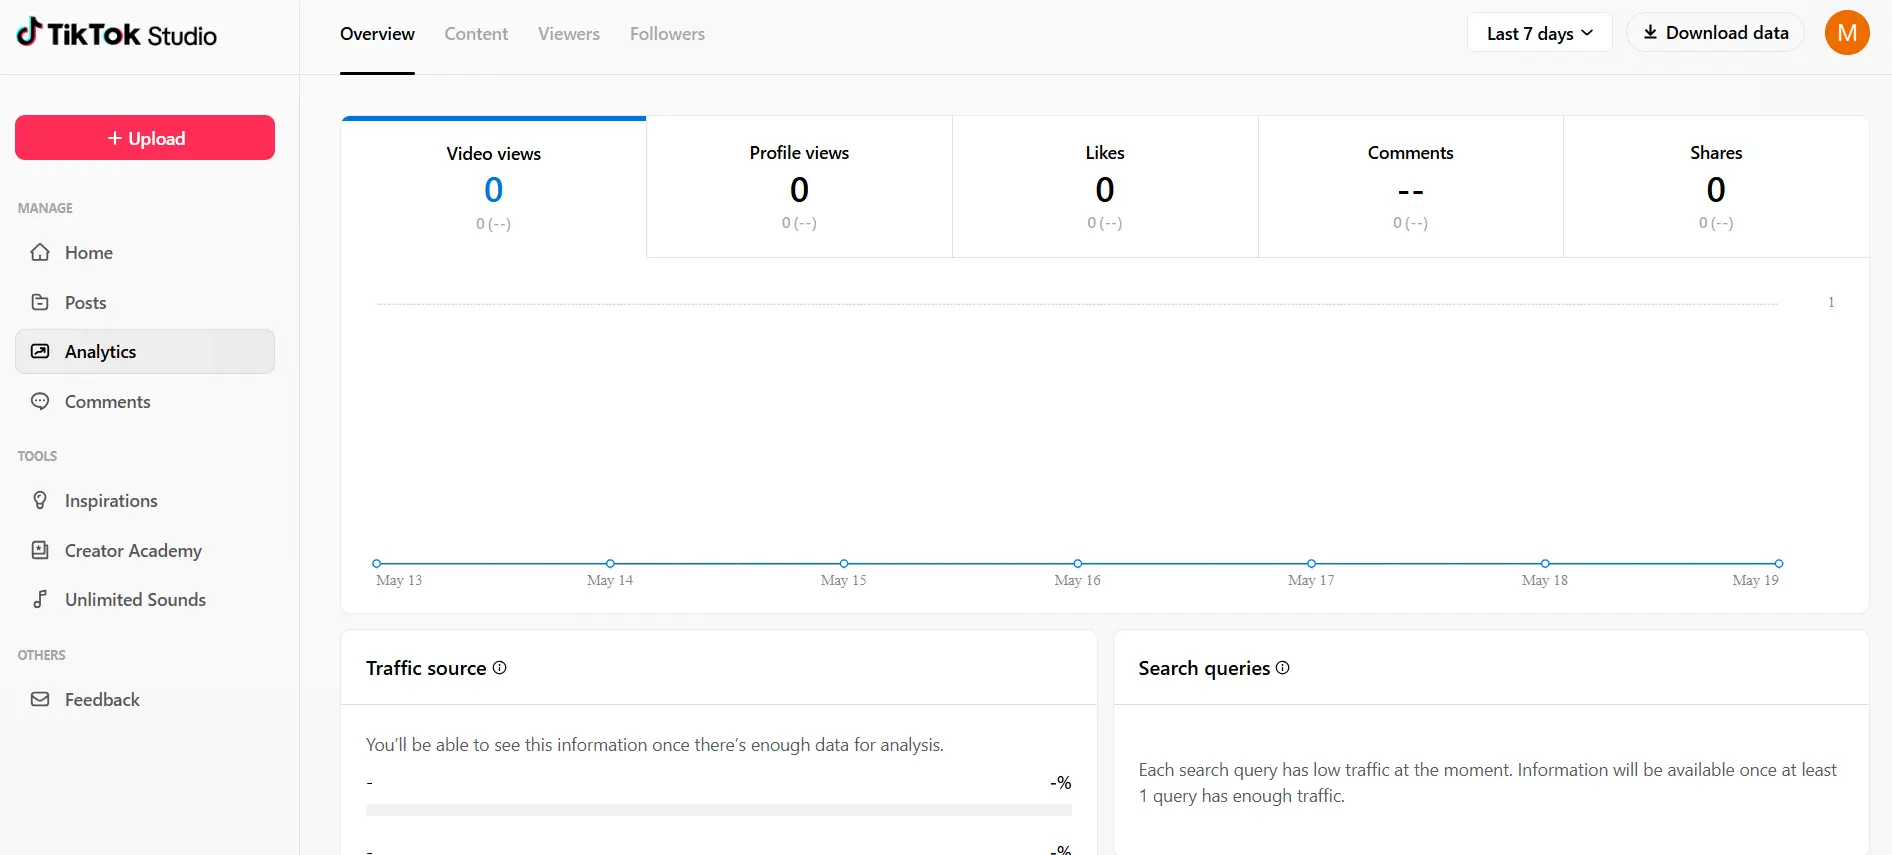Open Unlimited Sounds under Tools

145,599
